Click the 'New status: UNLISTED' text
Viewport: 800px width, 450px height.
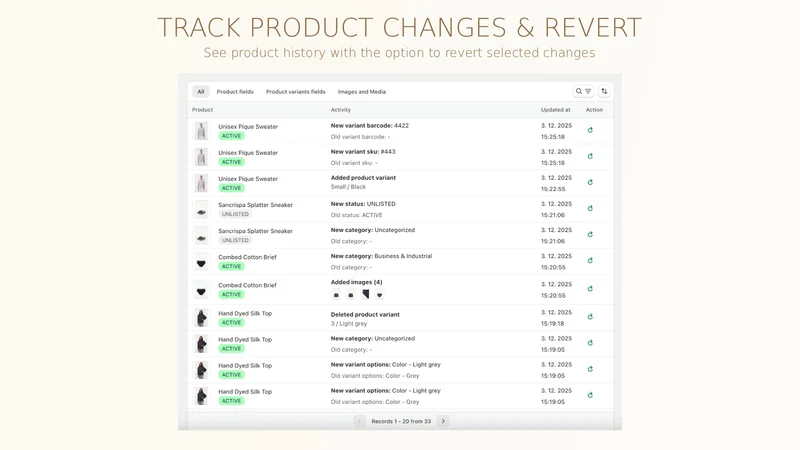click(x=363, y=204)
